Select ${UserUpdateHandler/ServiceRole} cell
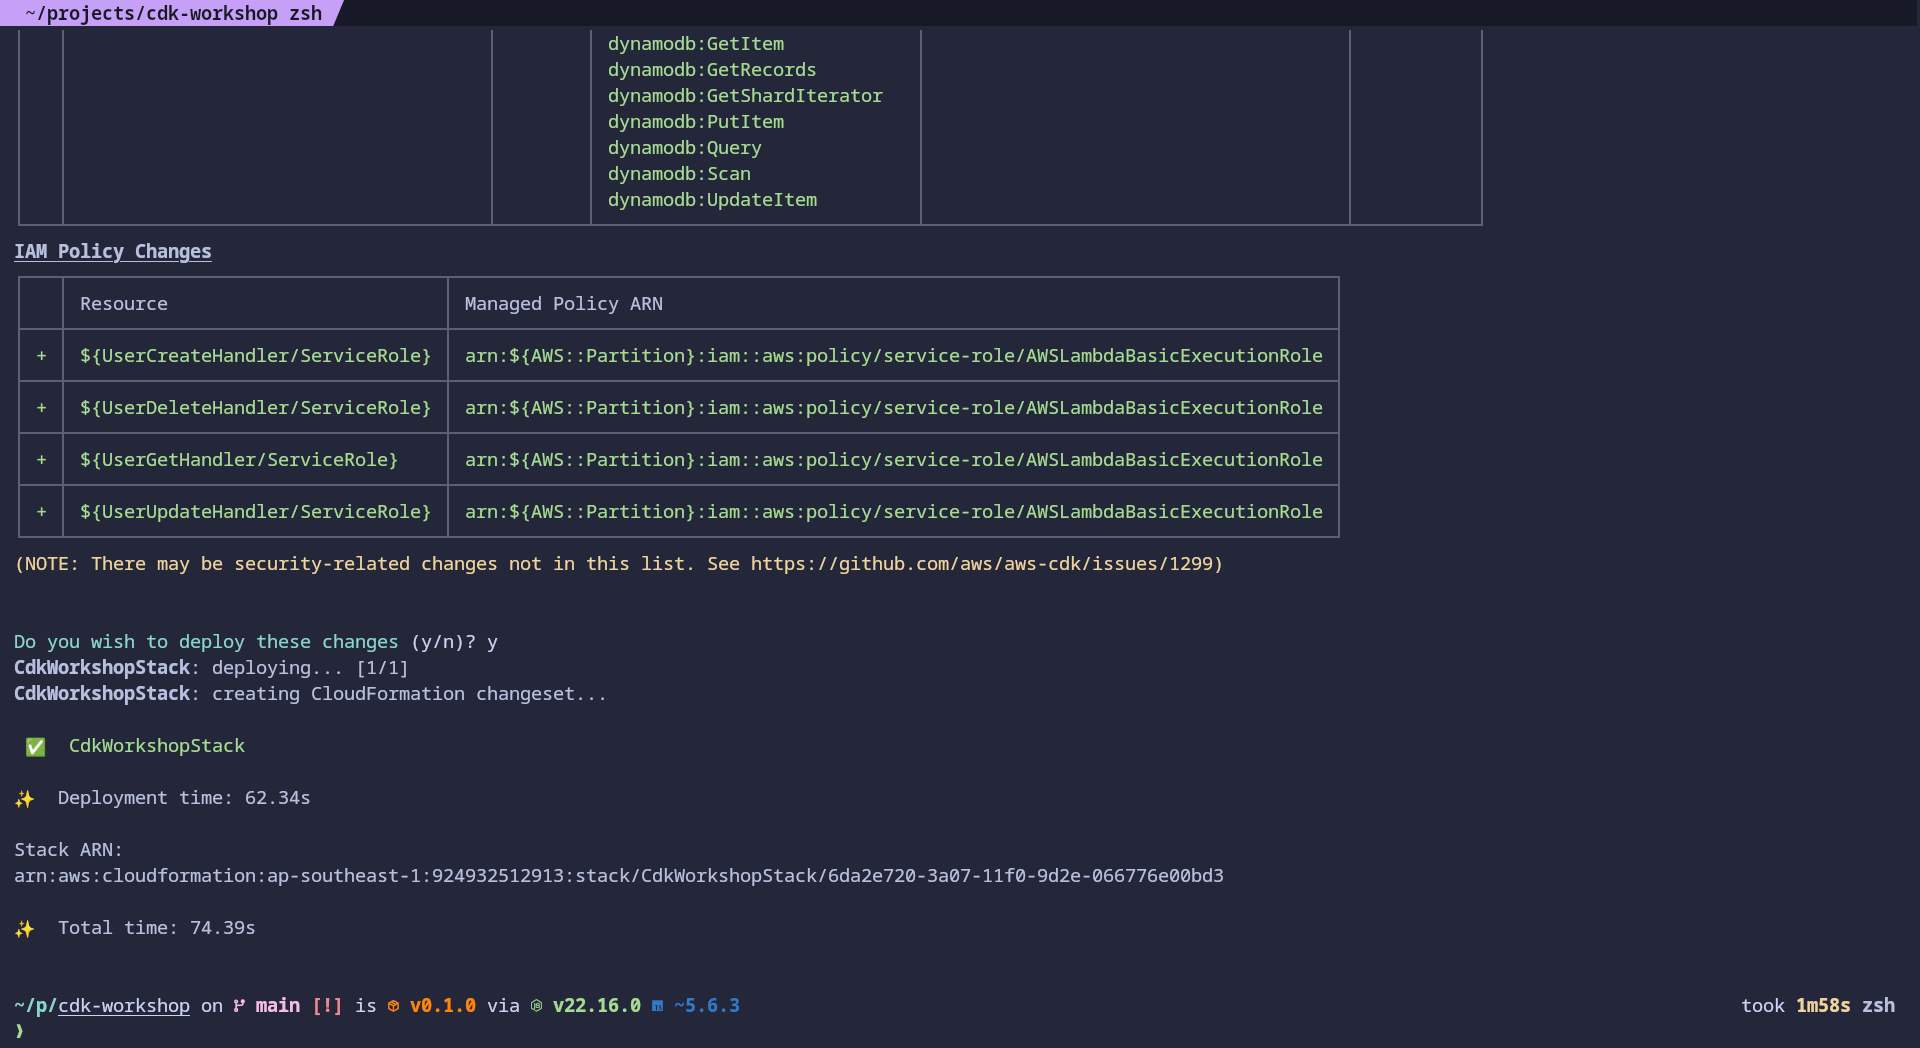Screen dimensions: 1920x1048 point(256,512)
